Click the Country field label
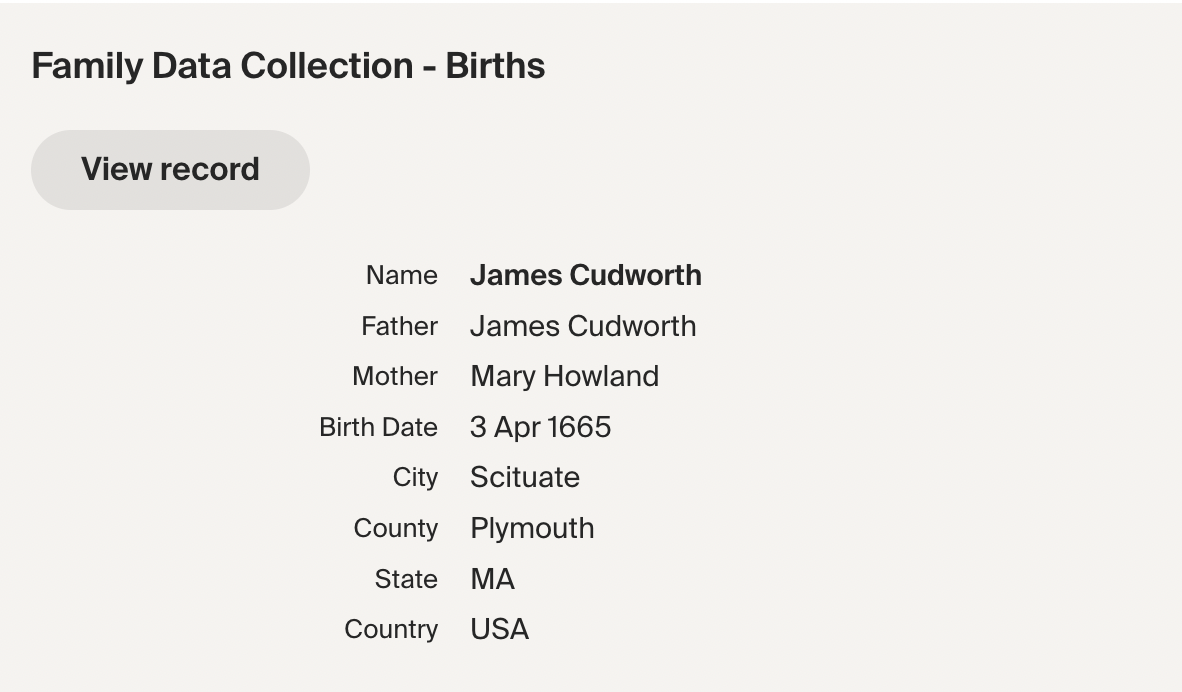This screenshot has width=1182, height=692. pyautogui.click(x=391, y=629)
